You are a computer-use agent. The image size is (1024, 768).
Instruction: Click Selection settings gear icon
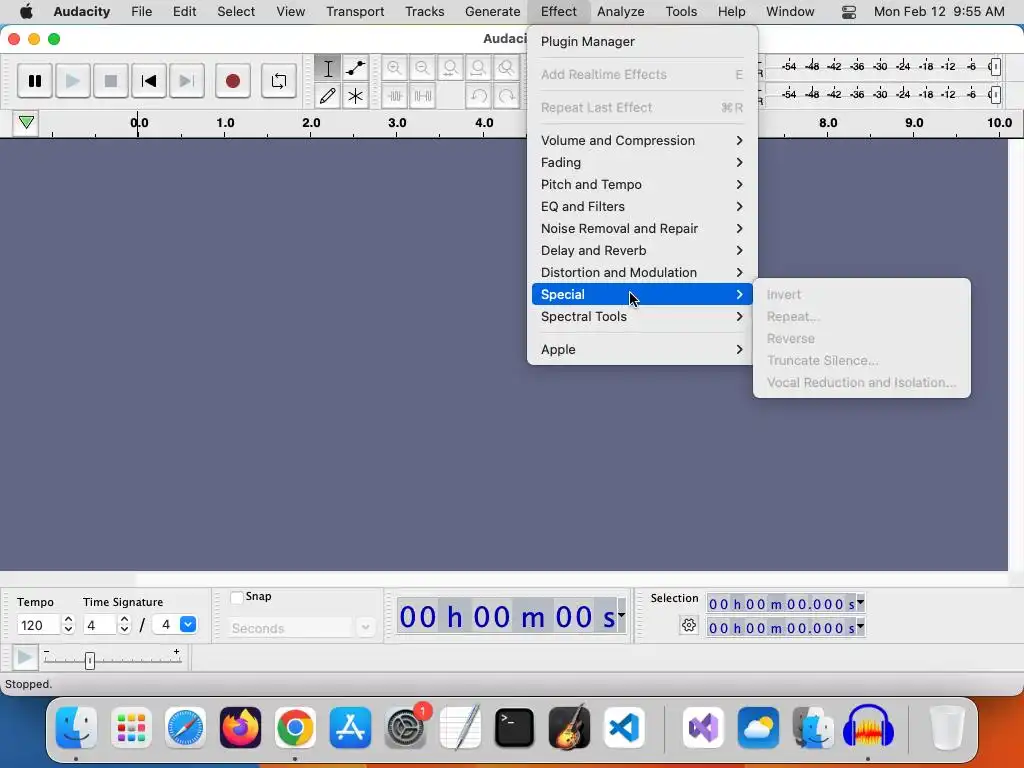pos(688,625)
